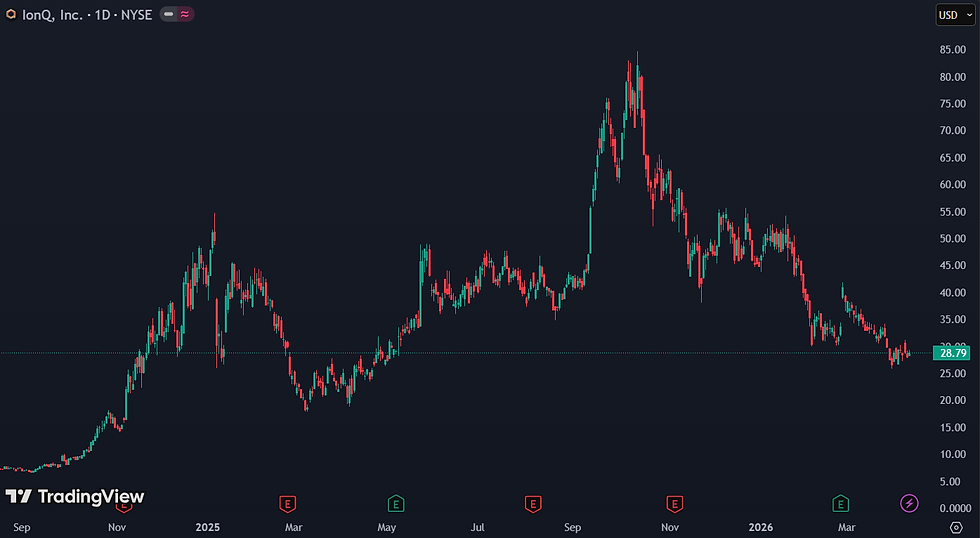The height and width of the screenshot is (538, 980).
Task: Open chart settings hexagon gear icon
Action: [x=956, y=527]
